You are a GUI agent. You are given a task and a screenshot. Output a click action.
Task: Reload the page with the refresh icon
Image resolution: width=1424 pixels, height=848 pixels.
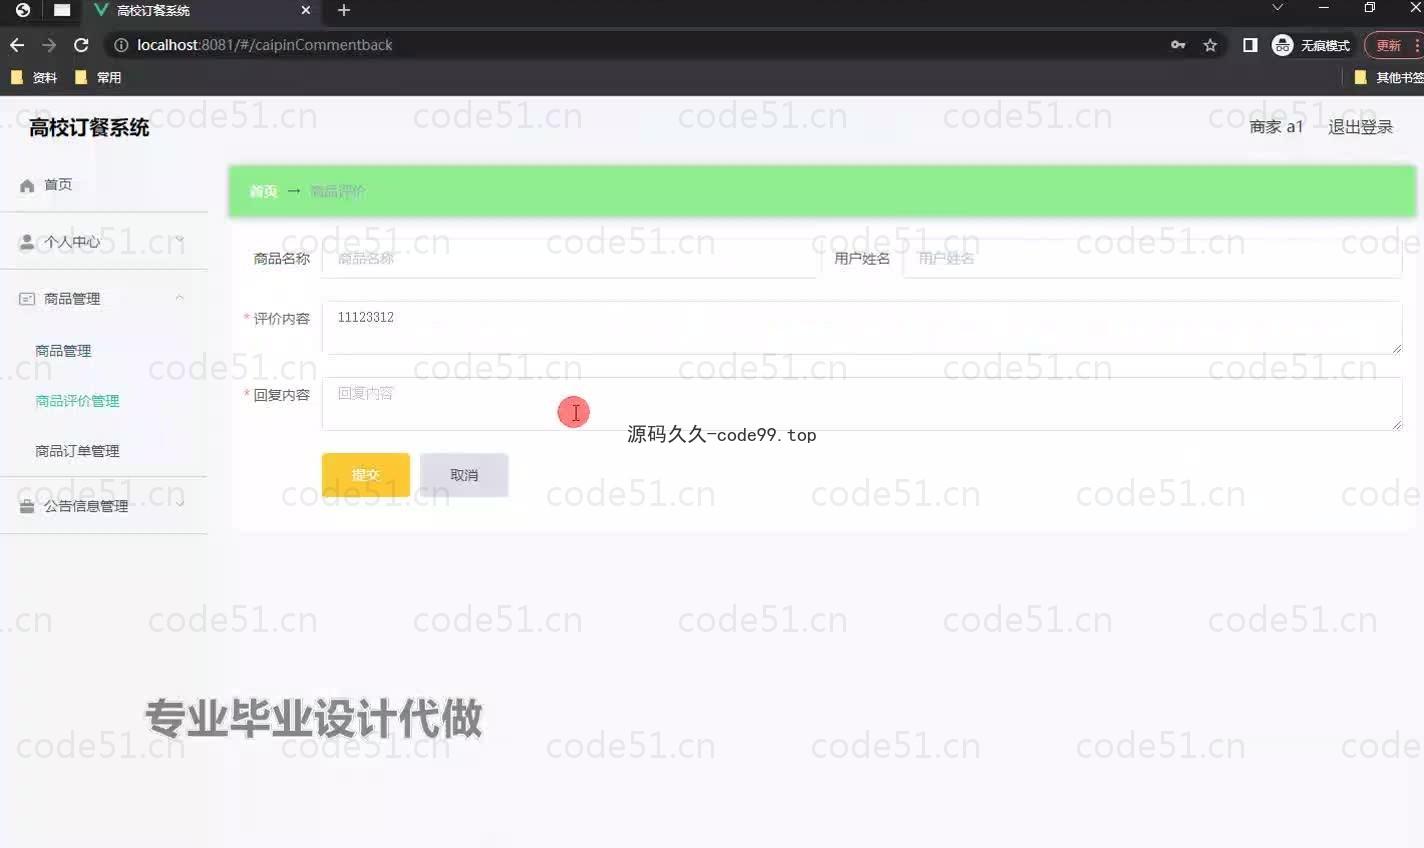[82, 45]
